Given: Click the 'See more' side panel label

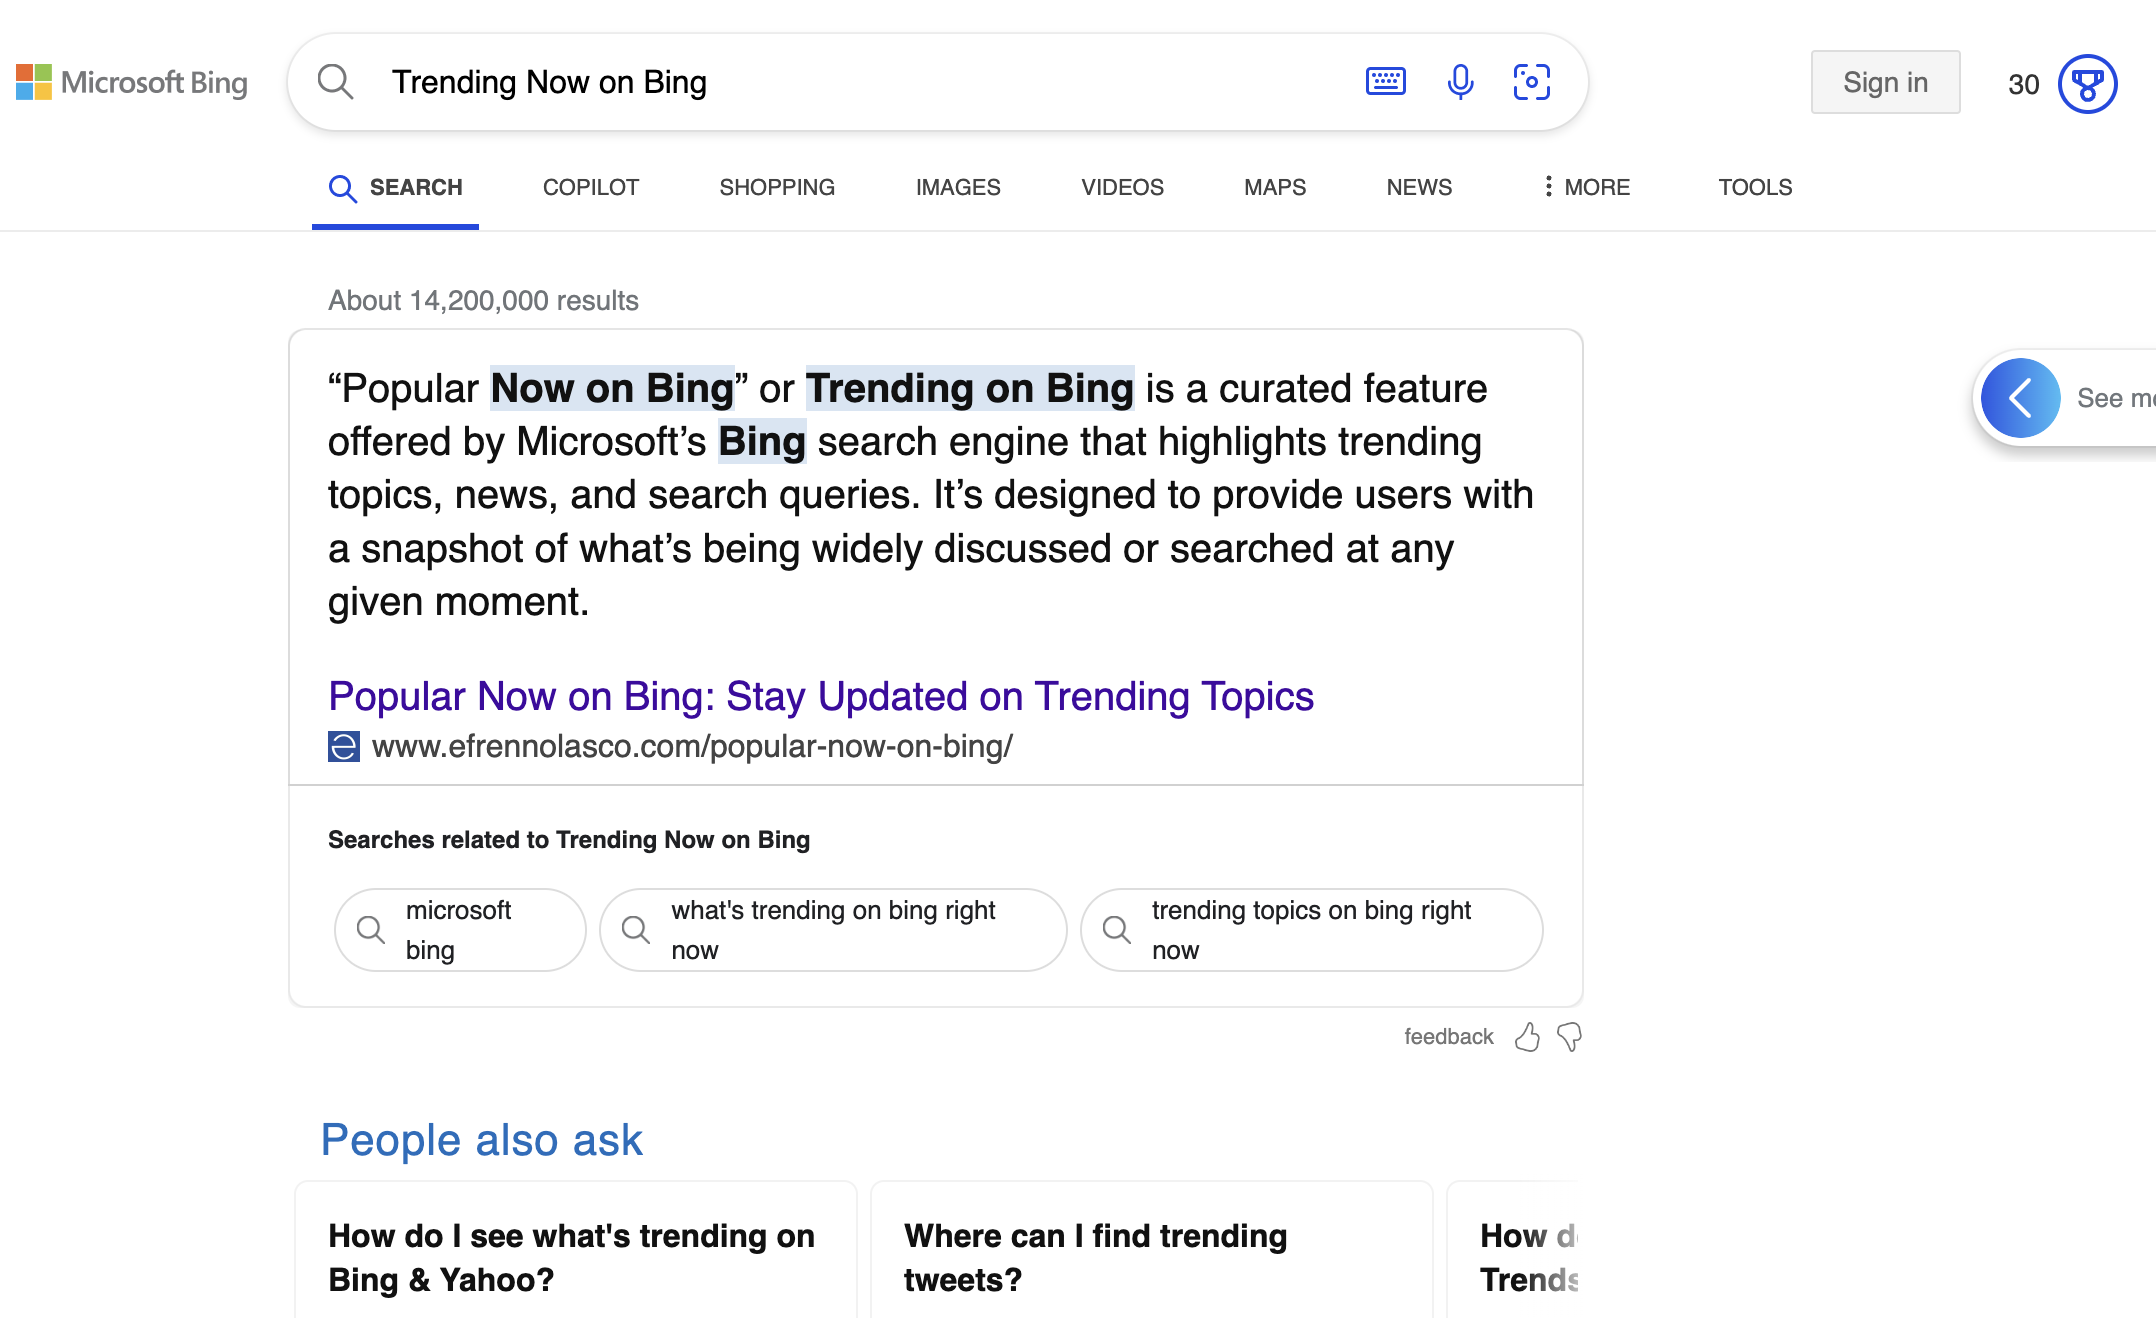Looking at the screenshot, I should pyautogui.click(x=2115, y=398).
